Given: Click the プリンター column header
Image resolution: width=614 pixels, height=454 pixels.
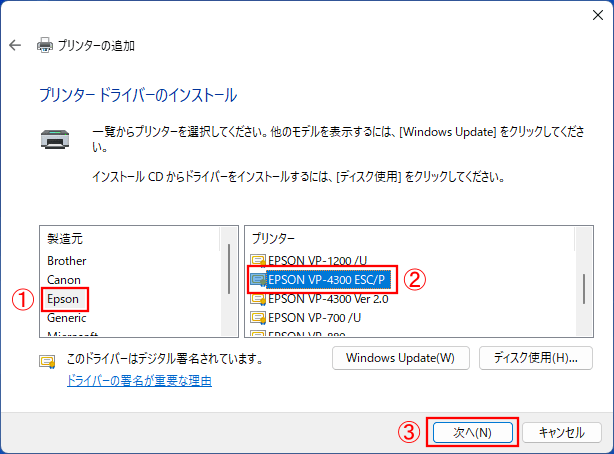Looking at the screenshot, I should tap(273, 238).
